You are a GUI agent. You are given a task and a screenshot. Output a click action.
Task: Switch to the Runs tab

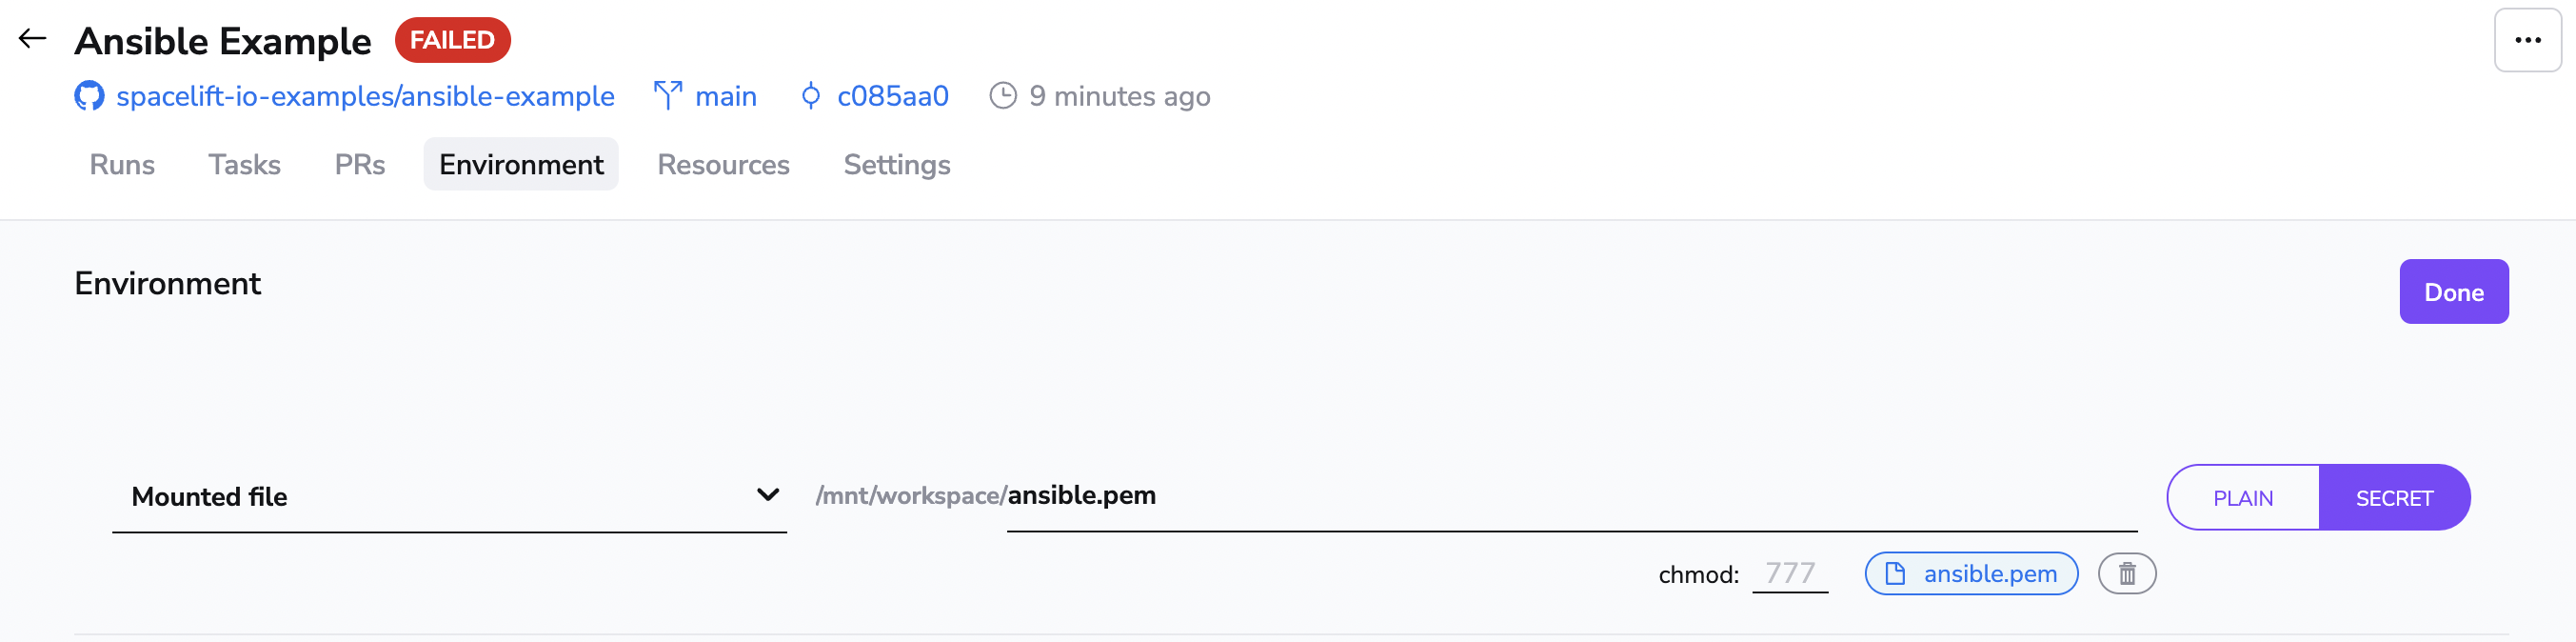pos(121,164)
